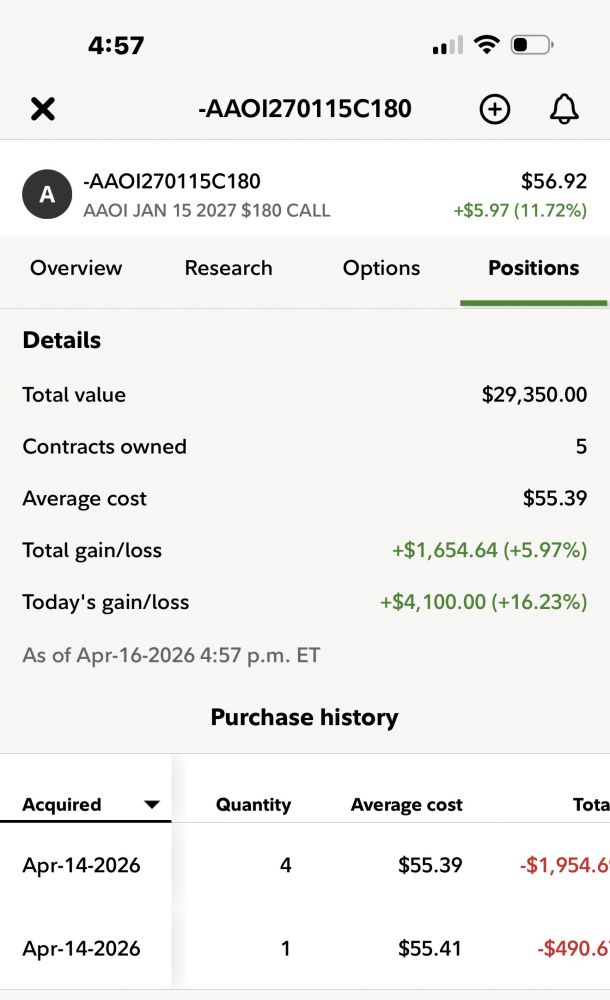Open alerts via the bell icon
610x1000 pixels.
point(565,109)
